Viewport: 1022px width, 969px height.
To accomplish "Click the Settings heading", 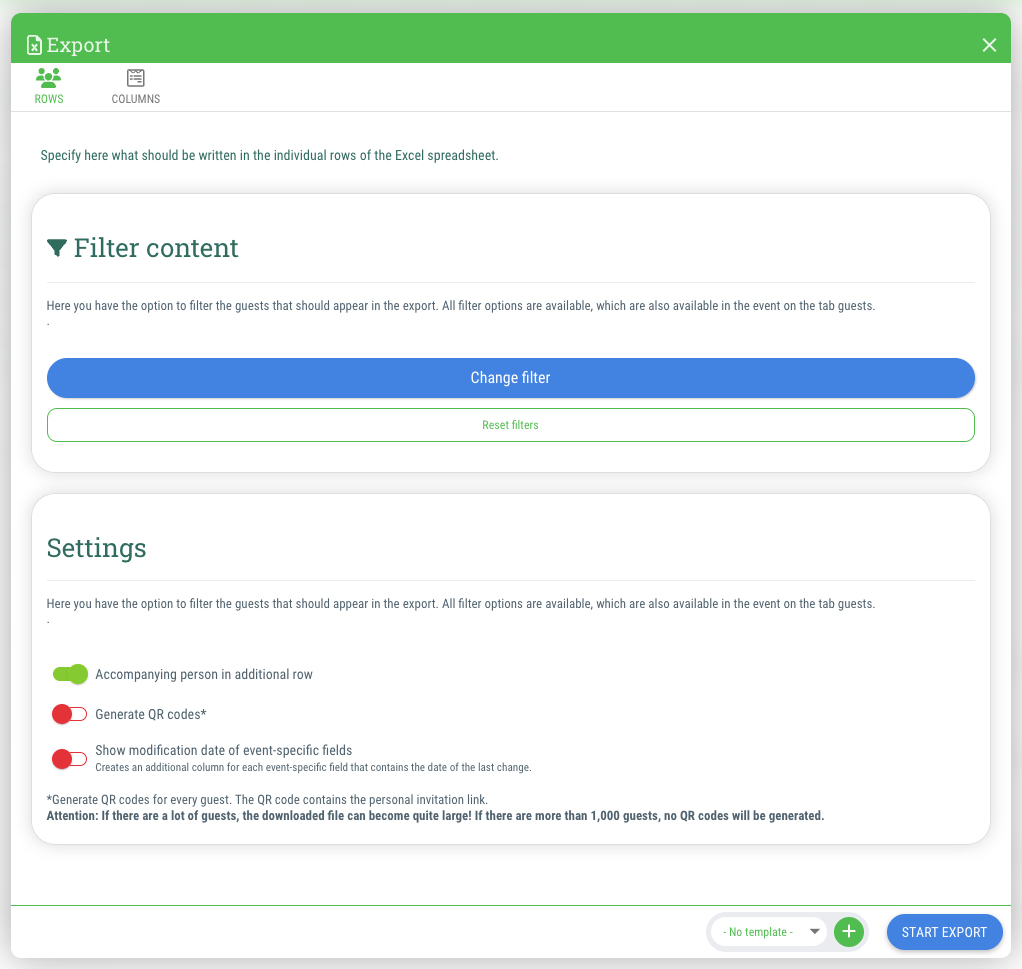I will 96,547.
